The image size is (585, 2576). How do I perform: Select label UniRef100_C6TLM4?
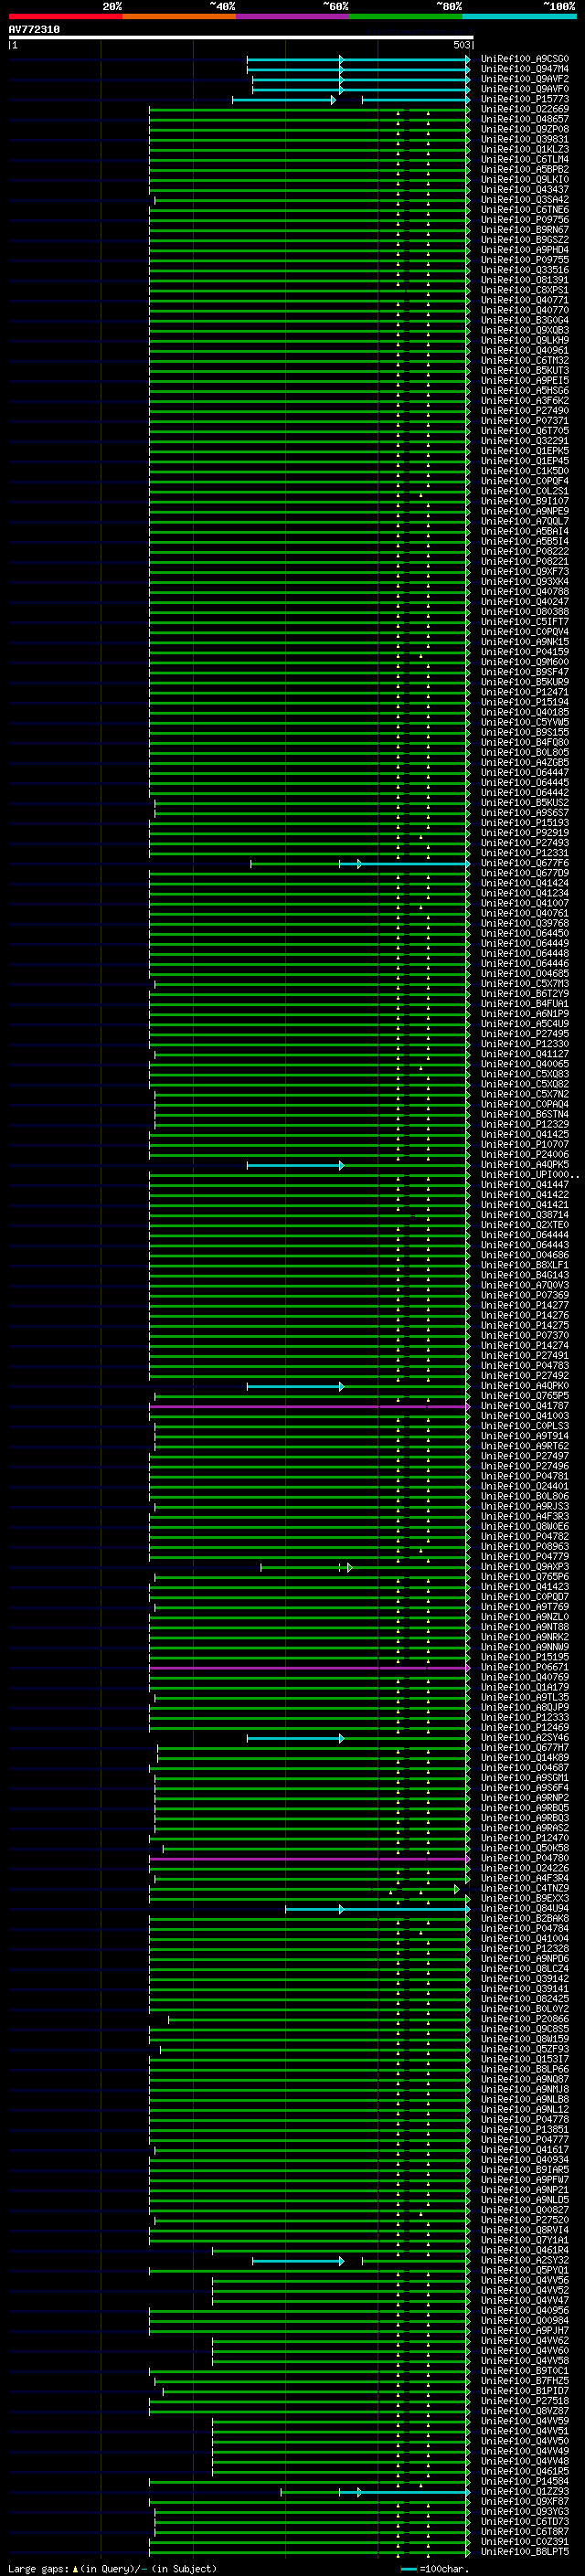[525, 159]
